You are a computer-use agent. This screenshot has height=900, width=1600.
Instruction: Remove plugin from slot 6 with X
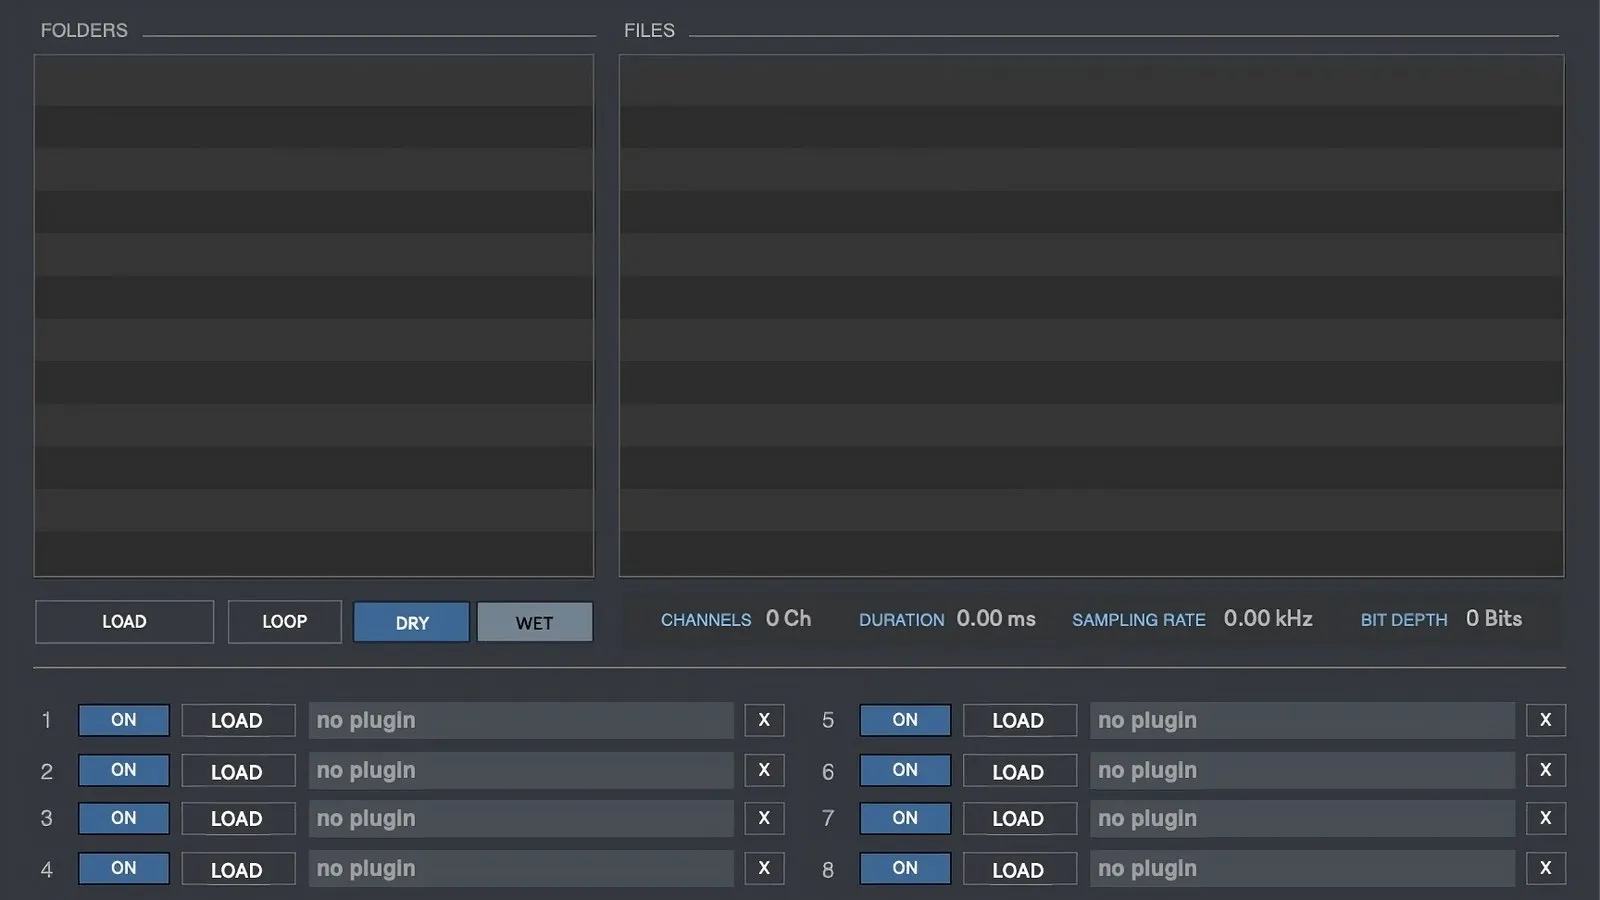[1546, 770]
